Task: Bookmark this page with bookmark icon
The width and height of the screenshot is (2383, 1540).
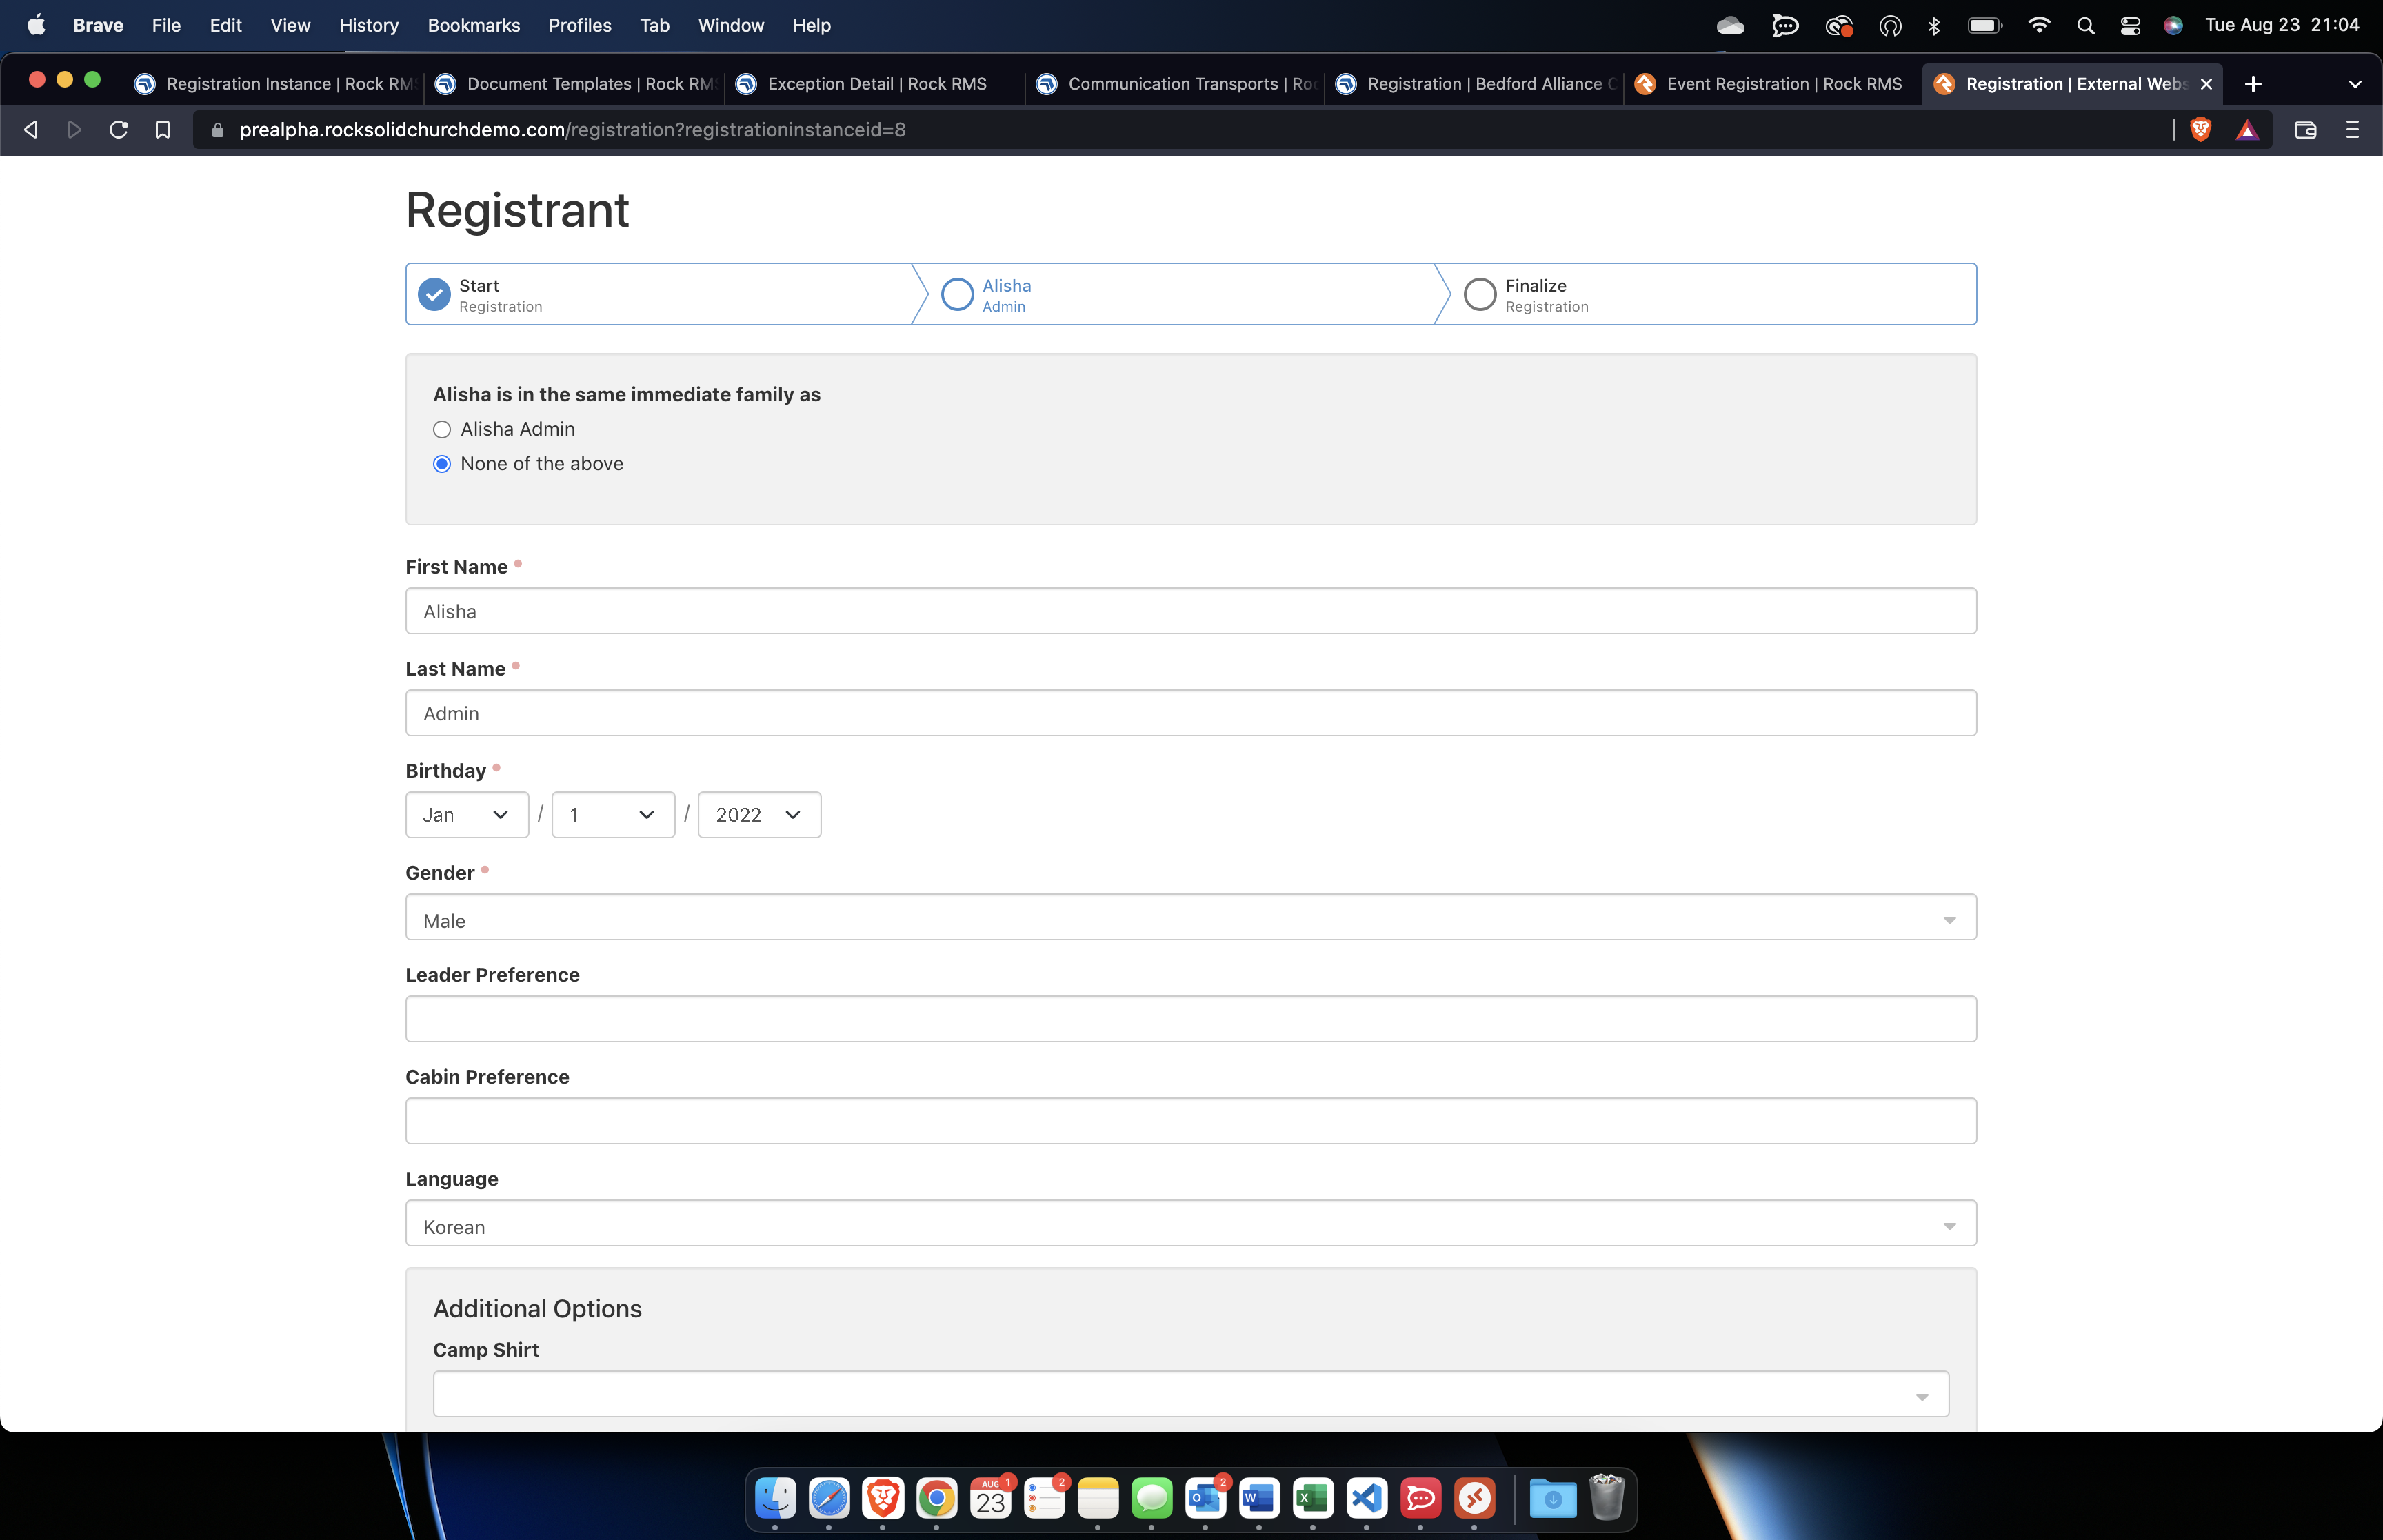Action: pos(162,130)
